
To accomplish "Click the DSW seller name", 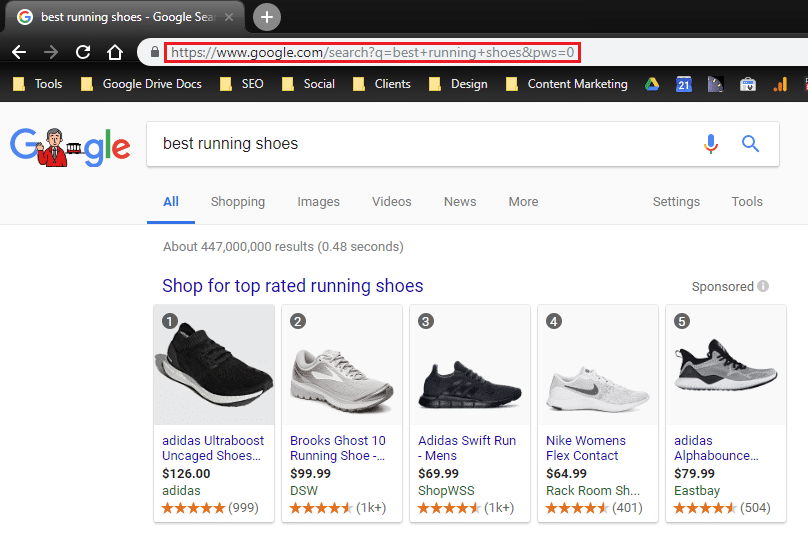I will (304, 491).
